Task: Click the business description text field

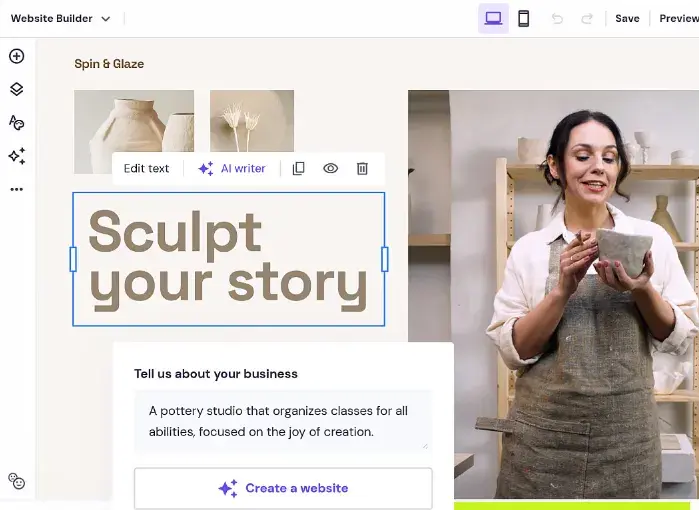Action: pos(283,421)
